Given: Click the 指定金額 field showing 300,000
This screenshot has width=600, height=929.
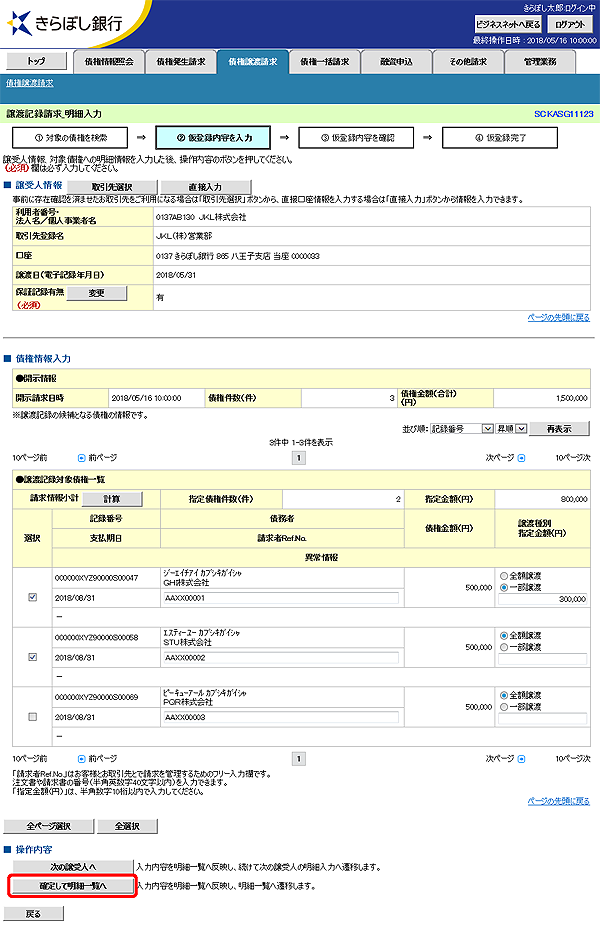Looking at the screenshot, I should 543,599.
